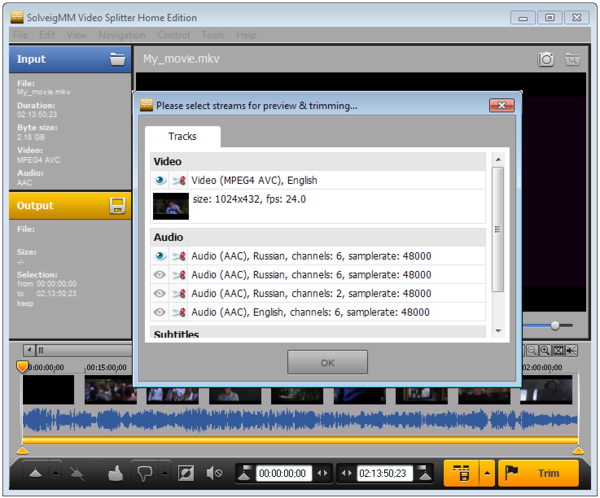Viewport: 600px width, 498px height.
Task: Click the orange Trim button
Action: [x=538, y=473]
